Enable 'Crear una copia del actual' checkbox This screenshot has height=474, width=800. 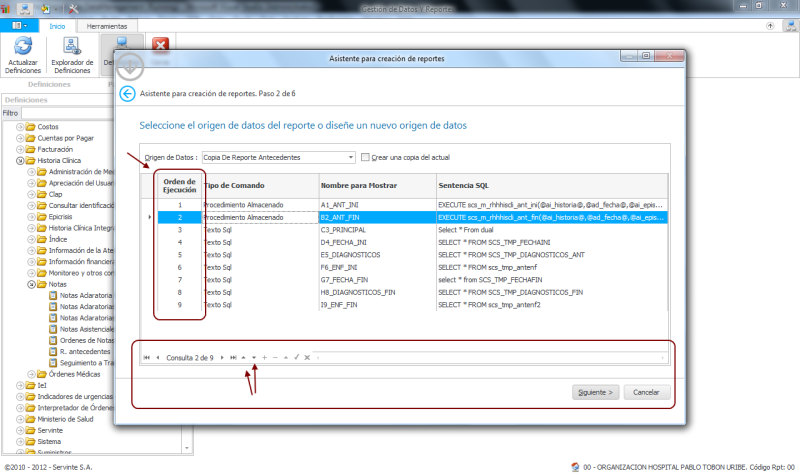point(366,157)
